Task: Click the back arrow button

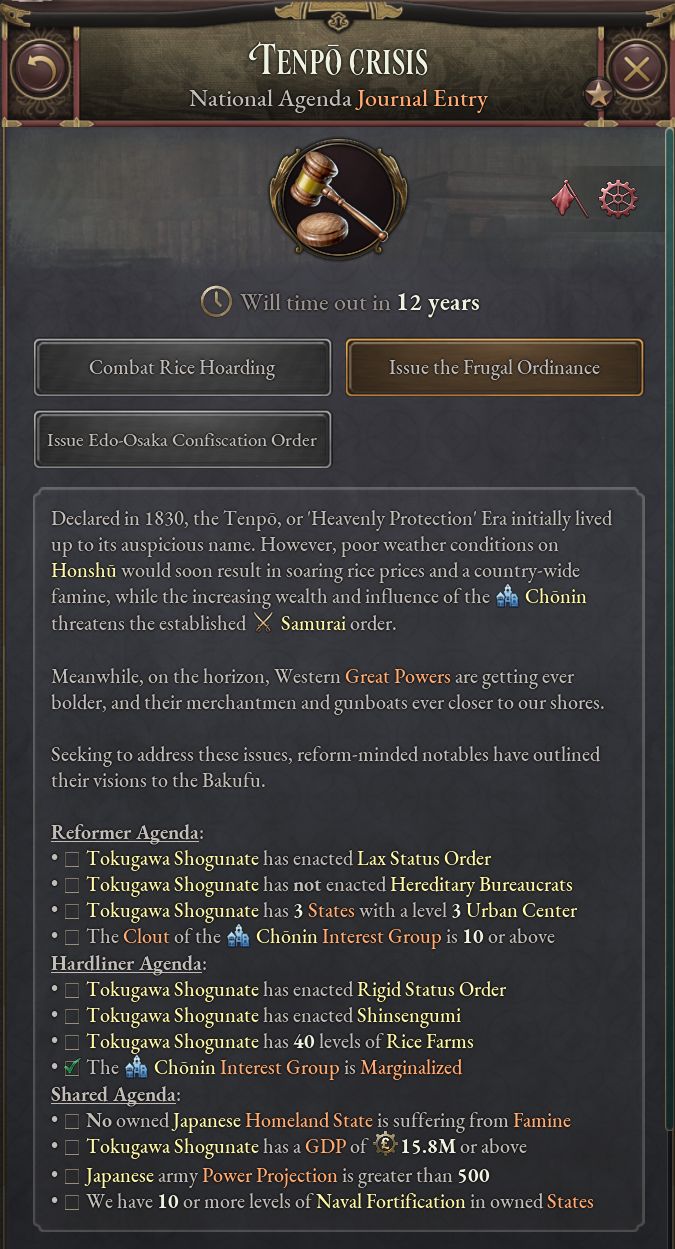Action: [40, 69]
